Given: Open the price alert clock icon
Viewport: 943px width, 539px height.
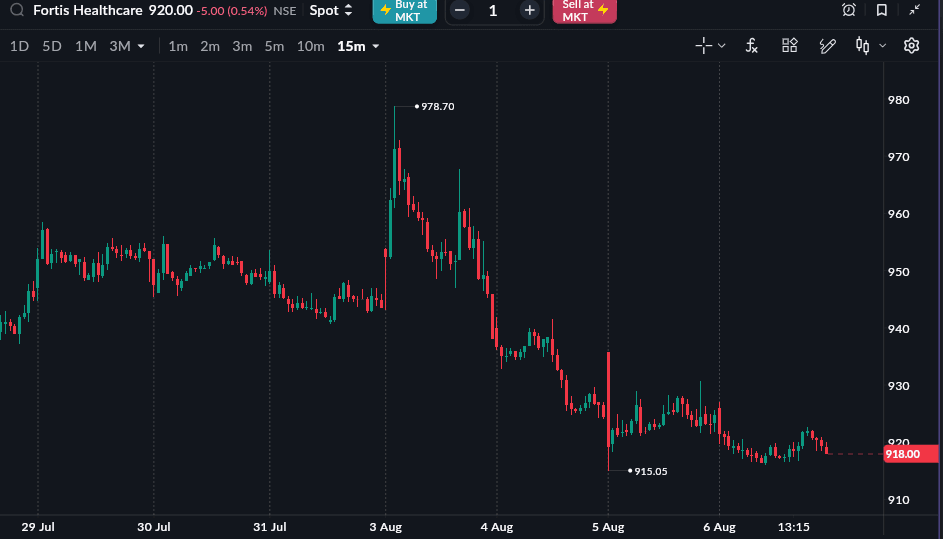Looking at the screenshot, I should (x=849, y=10).
